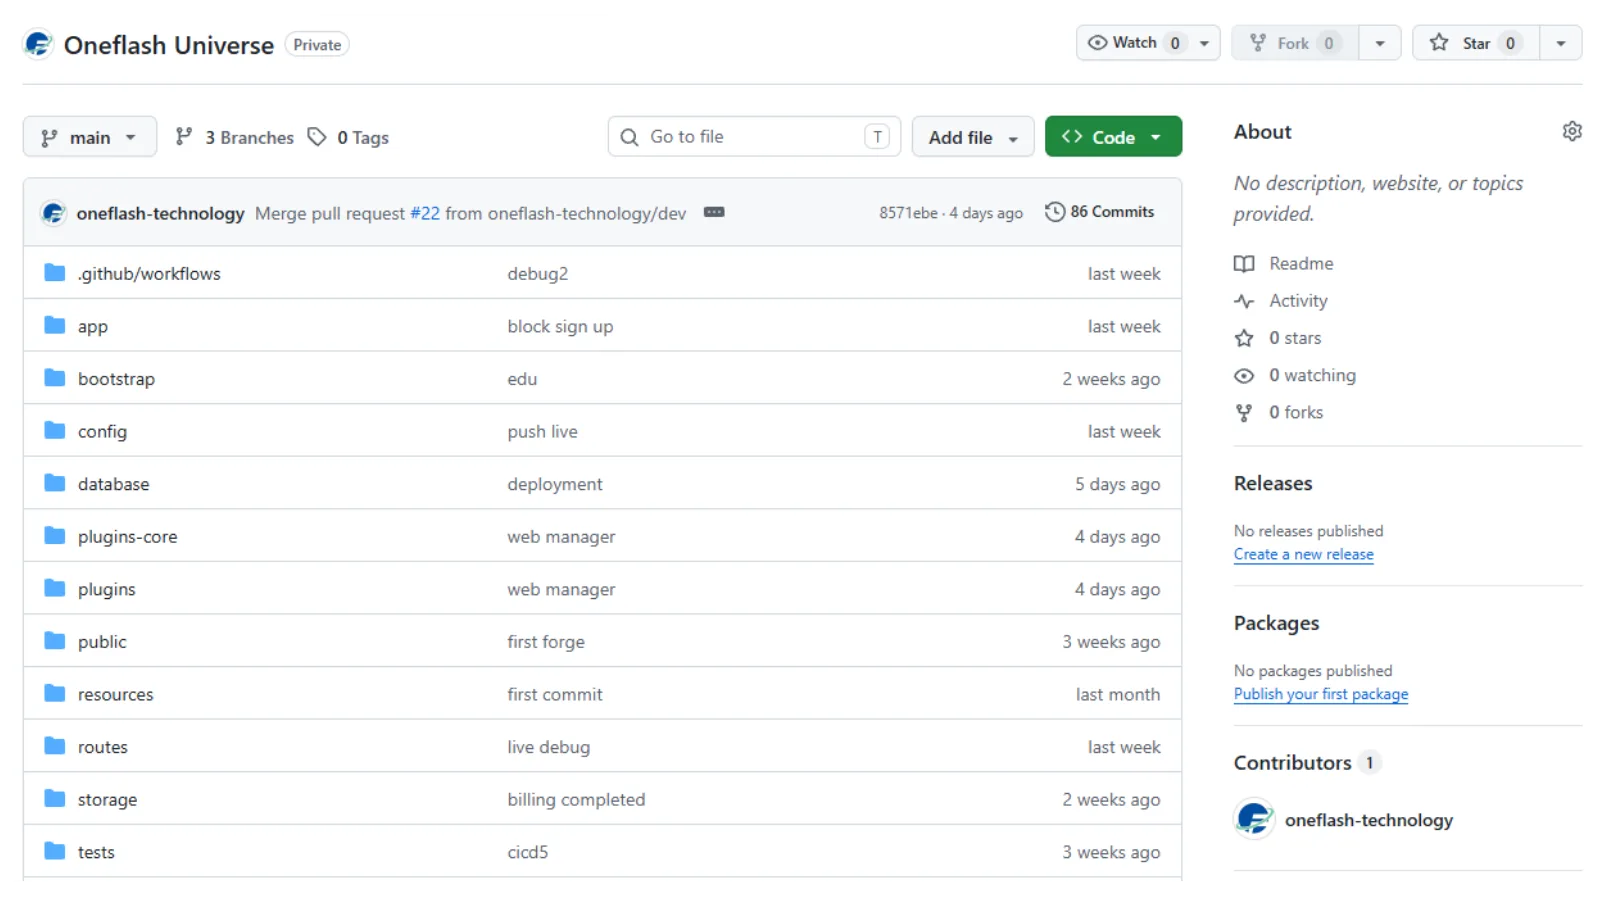Expand the commit message ellipsis
The height and width of the screenshot is (900, 1600).
714,212
